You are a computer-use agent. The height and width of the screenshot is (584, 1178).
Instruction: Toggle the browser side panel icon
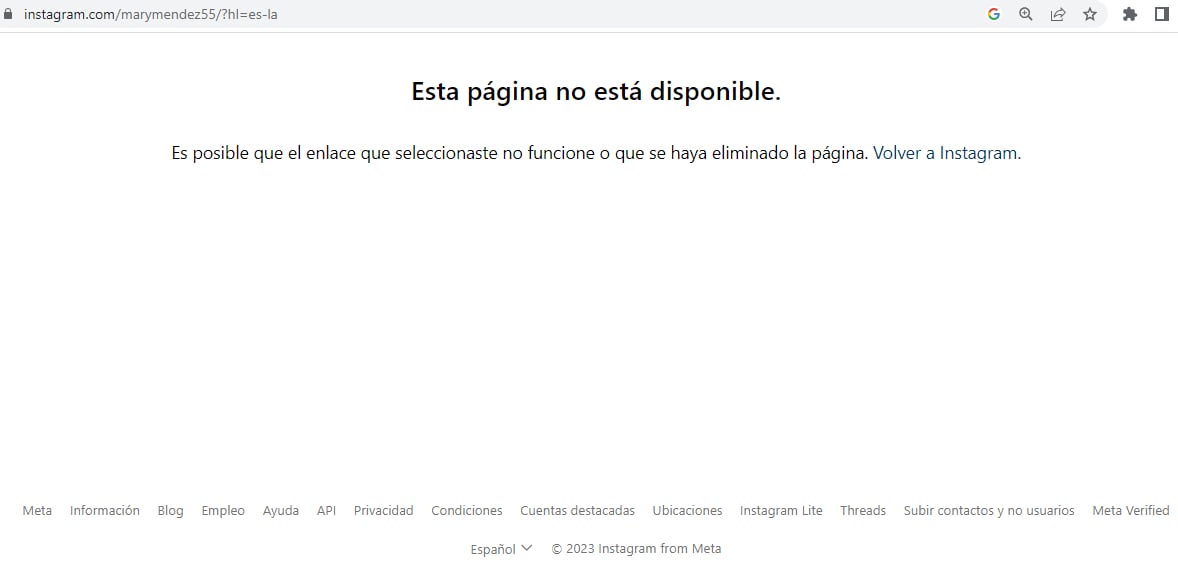tap(1161, 14)
